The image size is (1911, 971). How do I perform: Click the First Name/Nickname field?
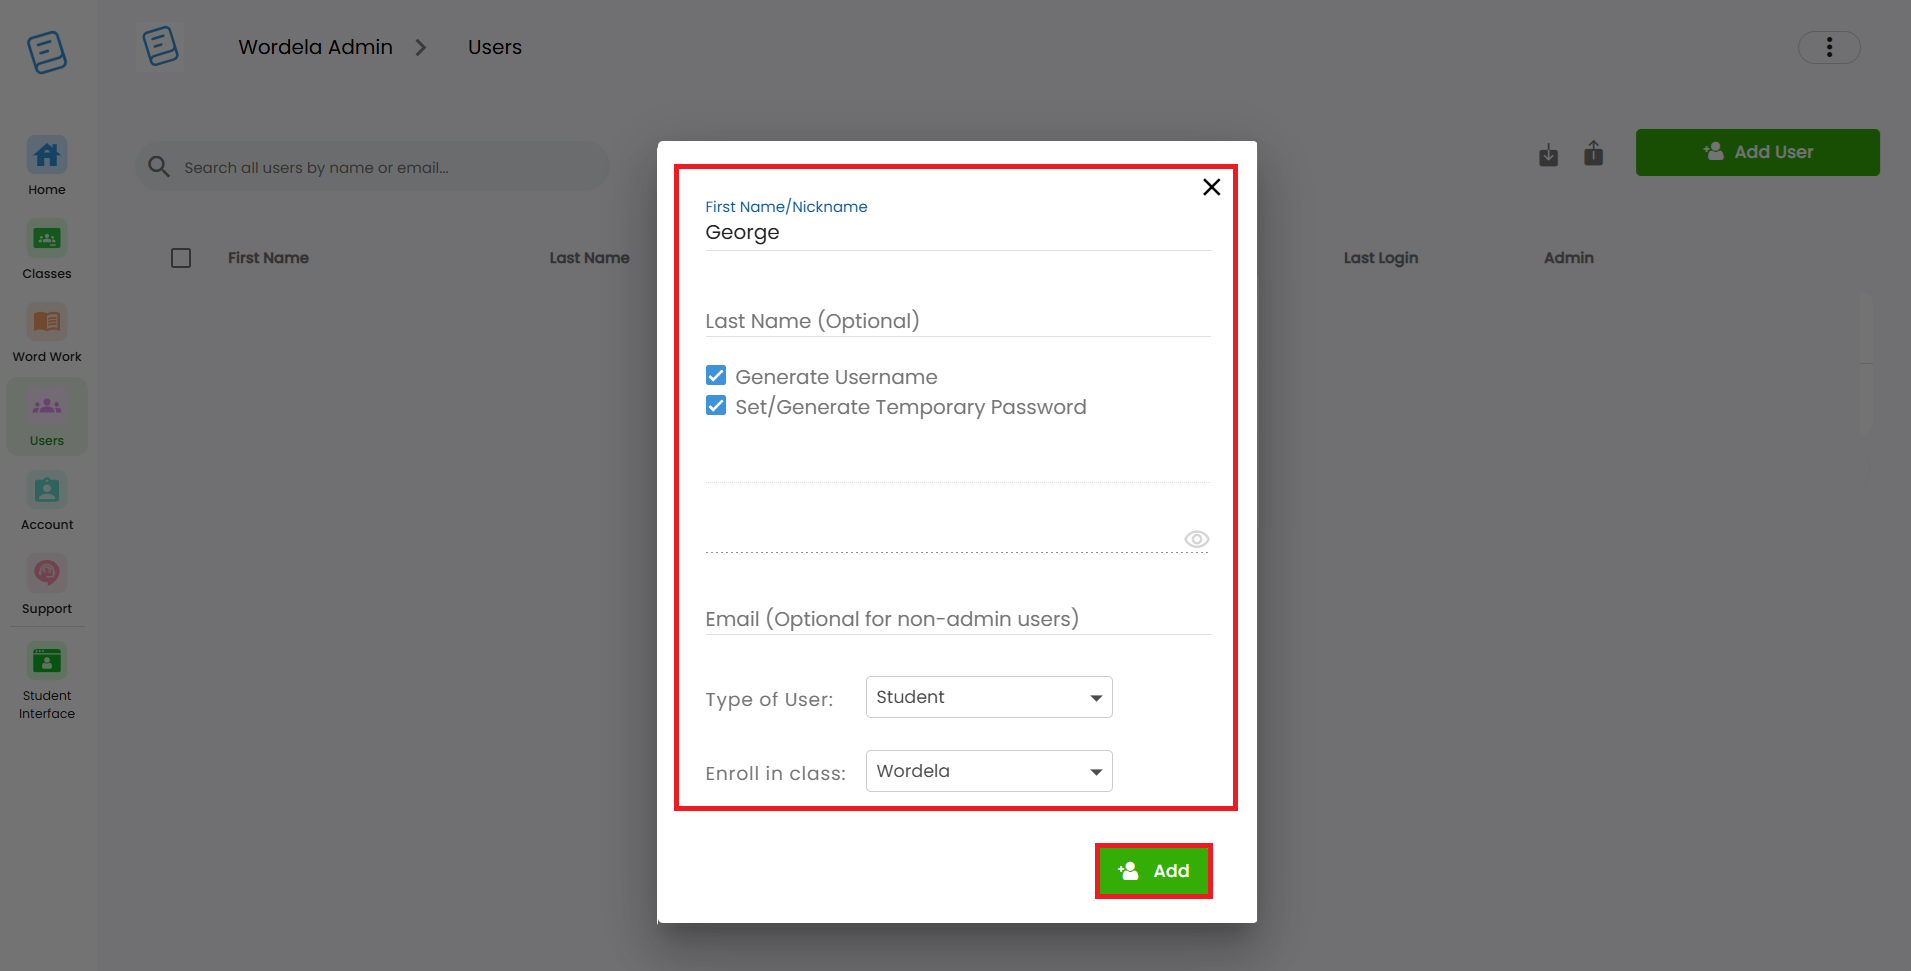[957, 233]
